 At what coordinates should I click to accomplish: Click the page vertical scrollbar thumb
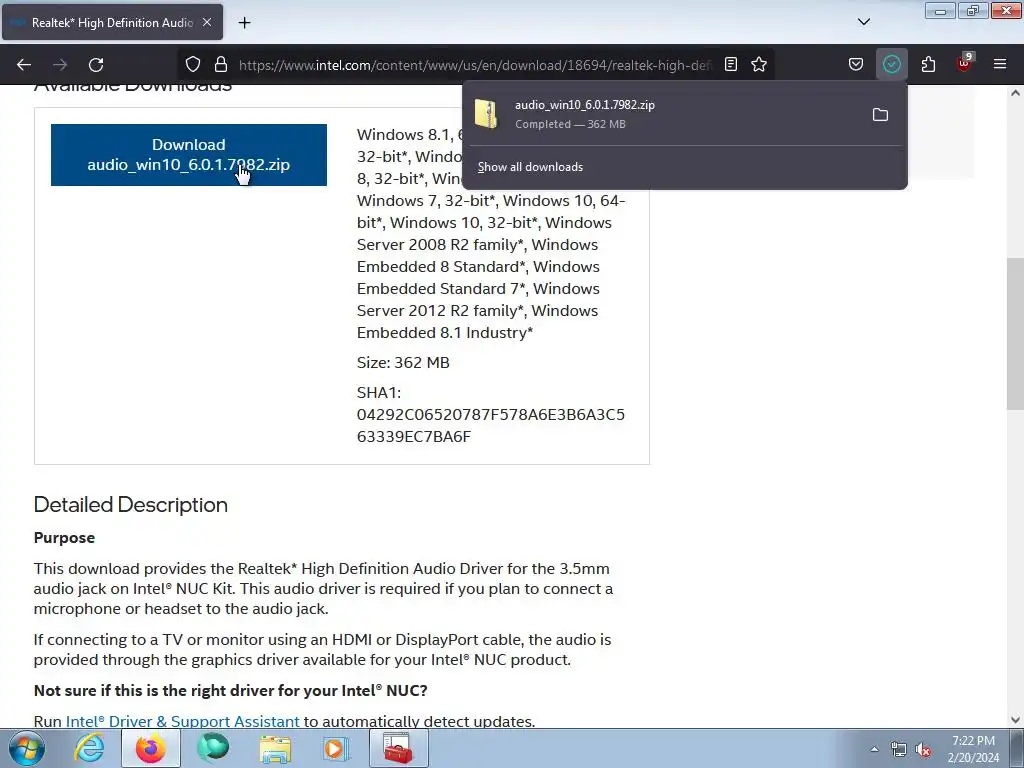click(x=1015, y=334)
